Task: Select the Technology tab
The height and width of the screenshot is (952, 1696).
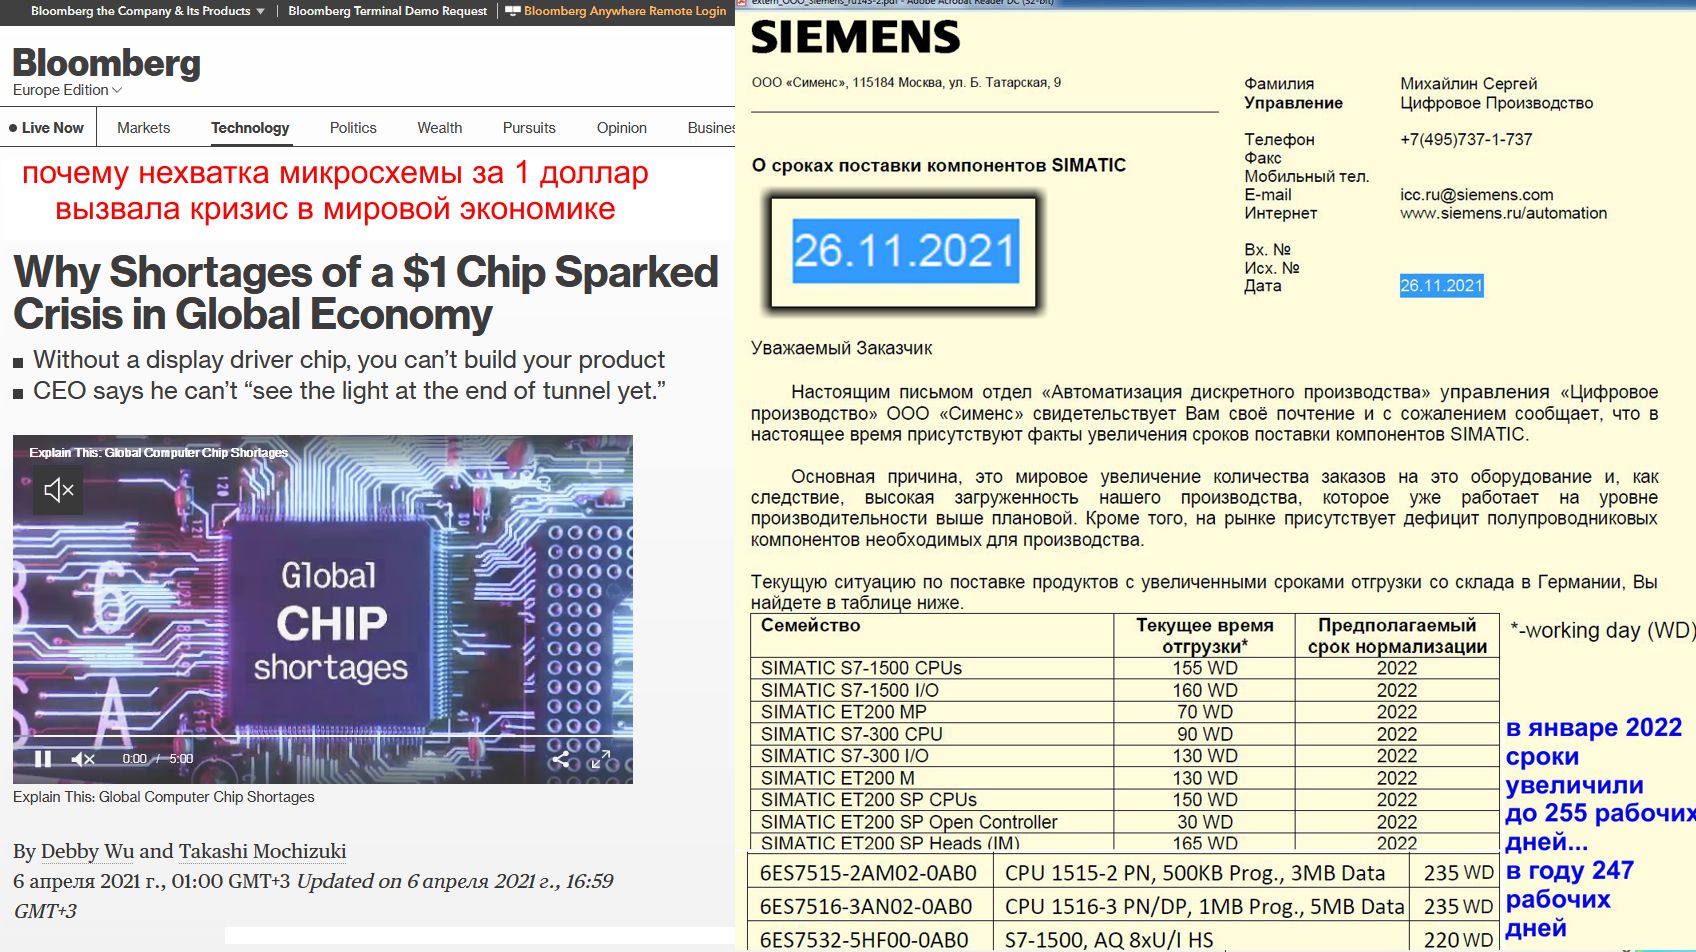Action: pos(250,128)
